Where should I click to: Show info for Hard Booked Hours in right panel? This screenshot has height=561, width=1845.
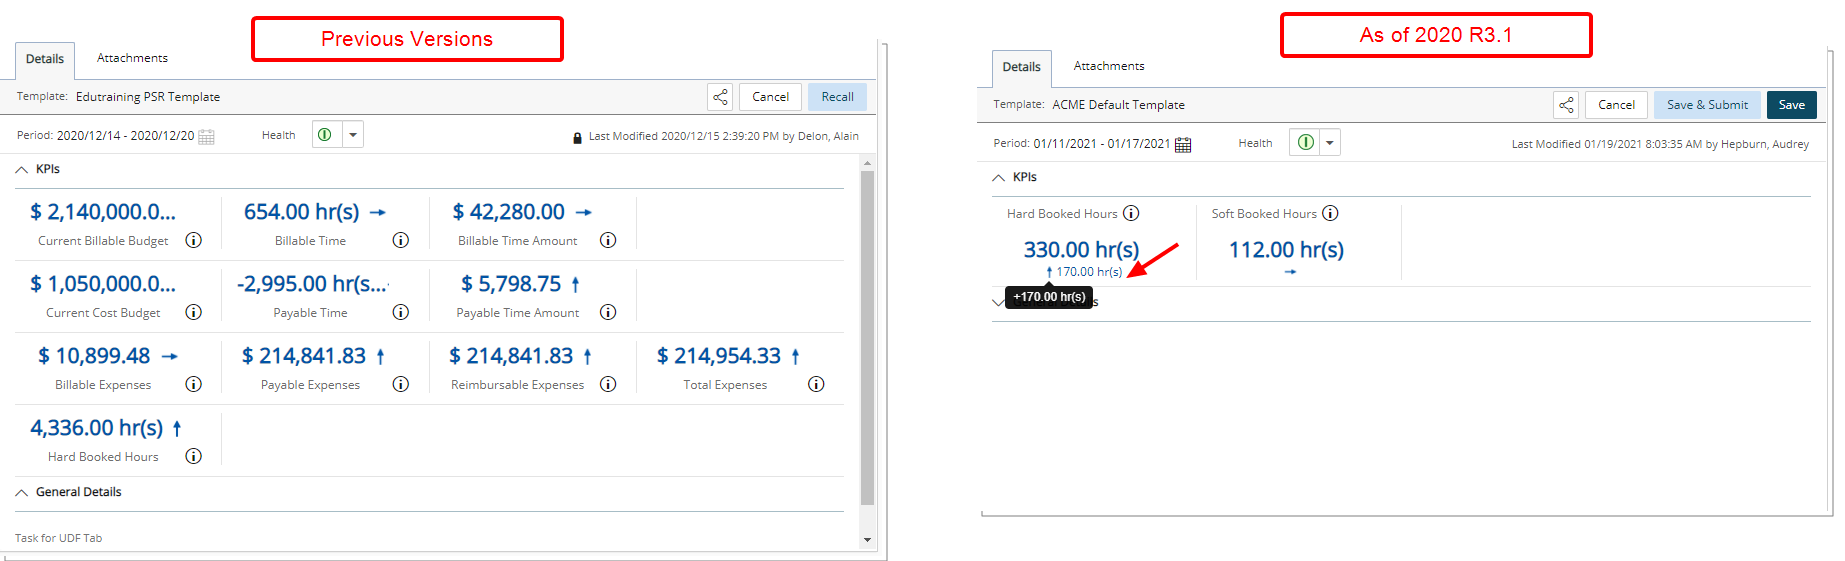(x=1131, y=213)
